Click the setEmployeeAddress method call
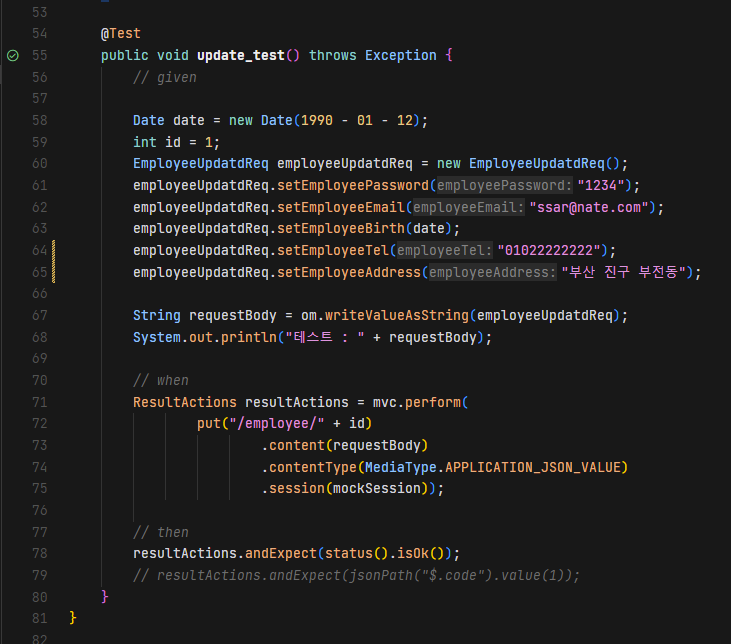Viewport: 731px width, 644px height. [349, 272]
